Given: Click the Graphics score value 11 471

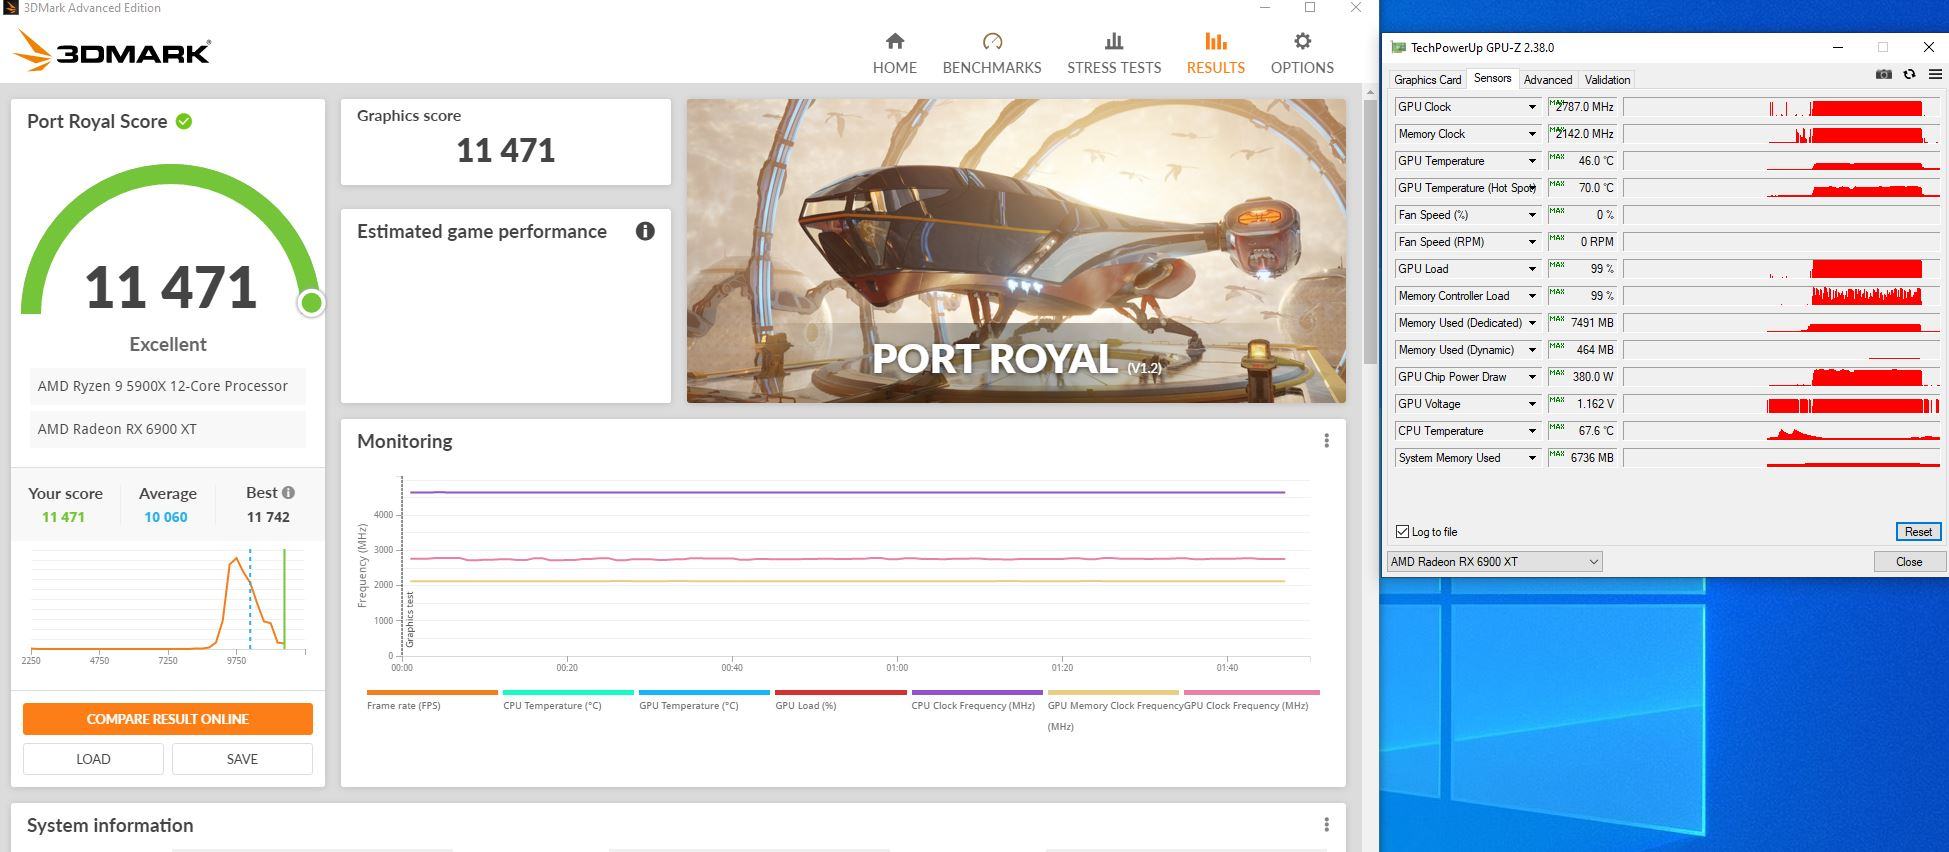Looking at the screenshot, I should tap(505, 150).
